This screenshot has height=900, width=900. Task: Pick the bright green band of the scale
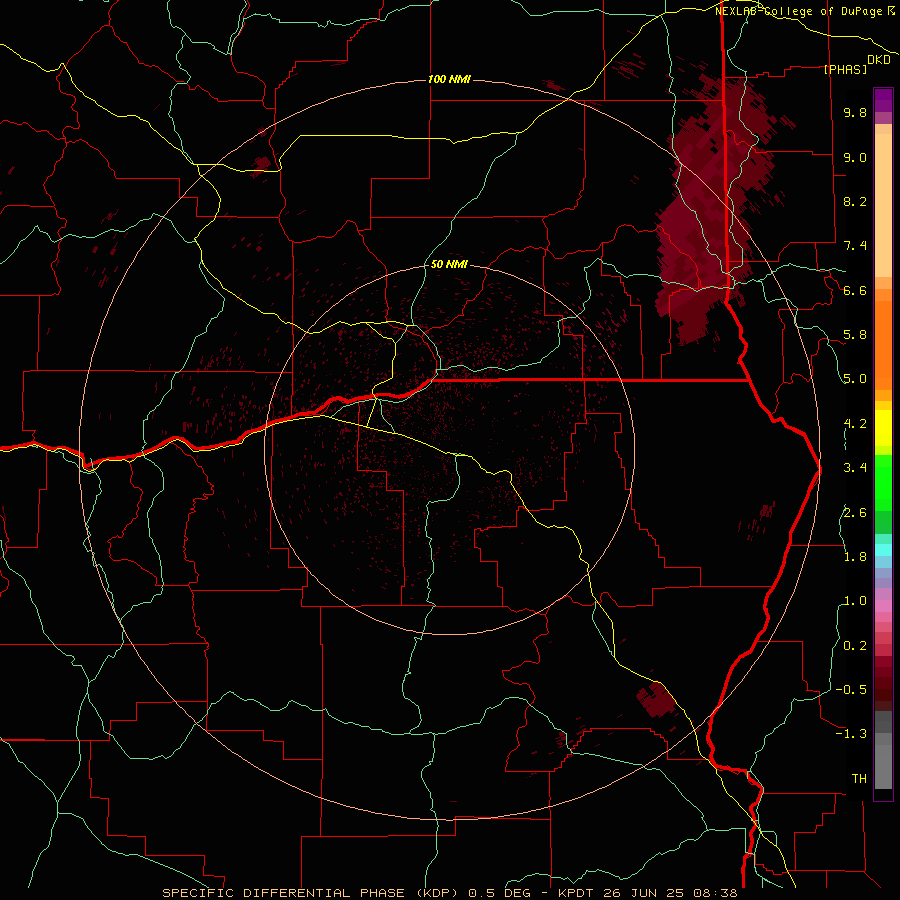(x=883, y=482)
